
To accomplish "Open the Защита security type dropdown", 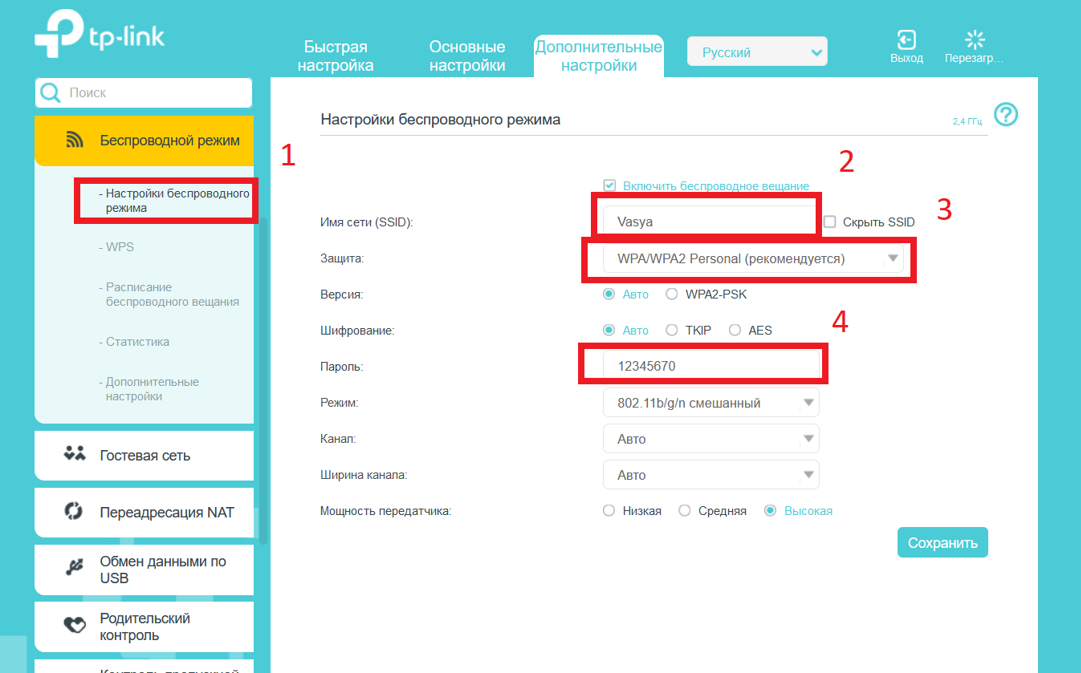I will pyautogui.click(x=752, y=259).
